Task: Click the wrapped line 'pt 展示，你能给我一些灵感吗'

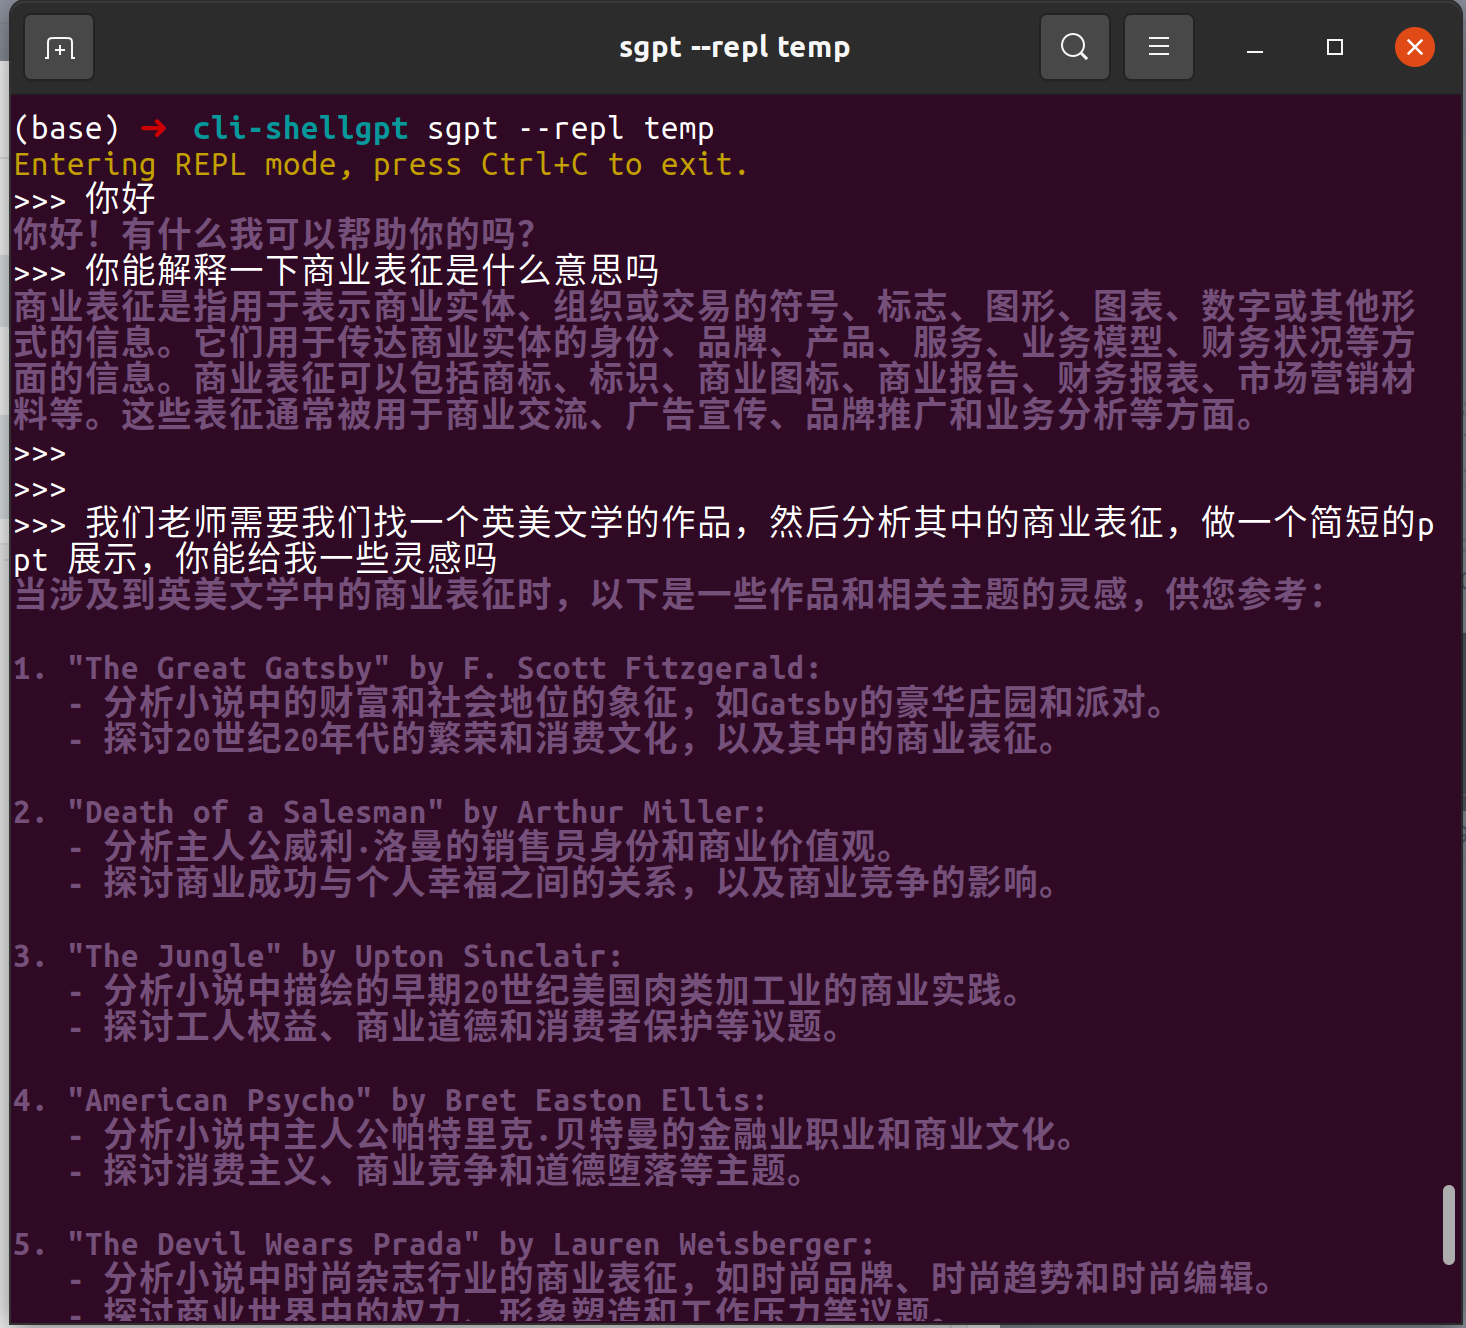Action: point(256,559)
